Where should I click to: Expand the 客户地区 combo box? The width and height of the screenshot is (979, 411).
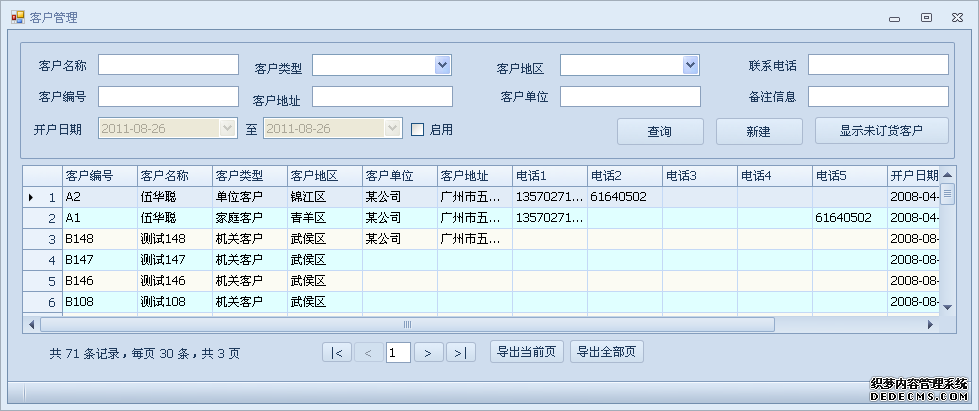[x=690, y=65]
